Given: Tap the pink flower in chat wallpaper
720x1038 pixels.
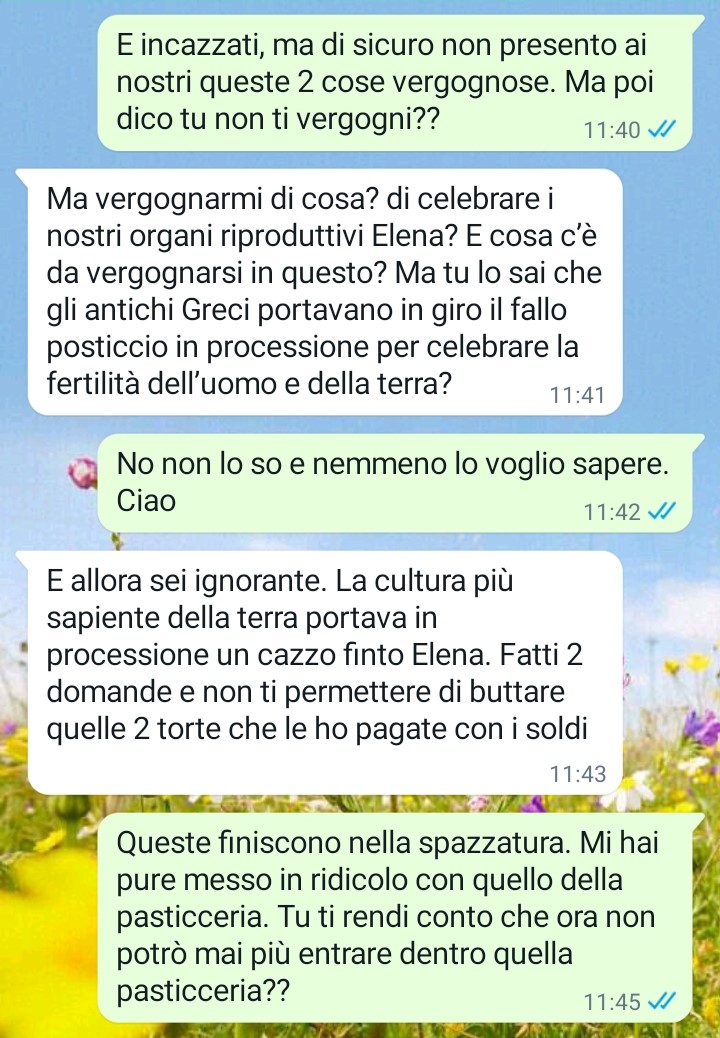Looking at the screenshot, I should click(83, 473).
